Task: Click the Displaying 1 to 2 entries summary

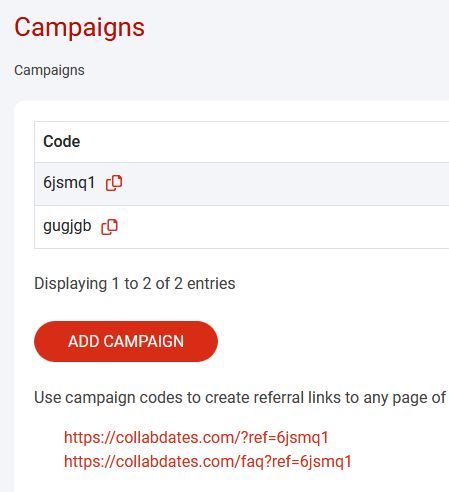Action: click(135, 284)
